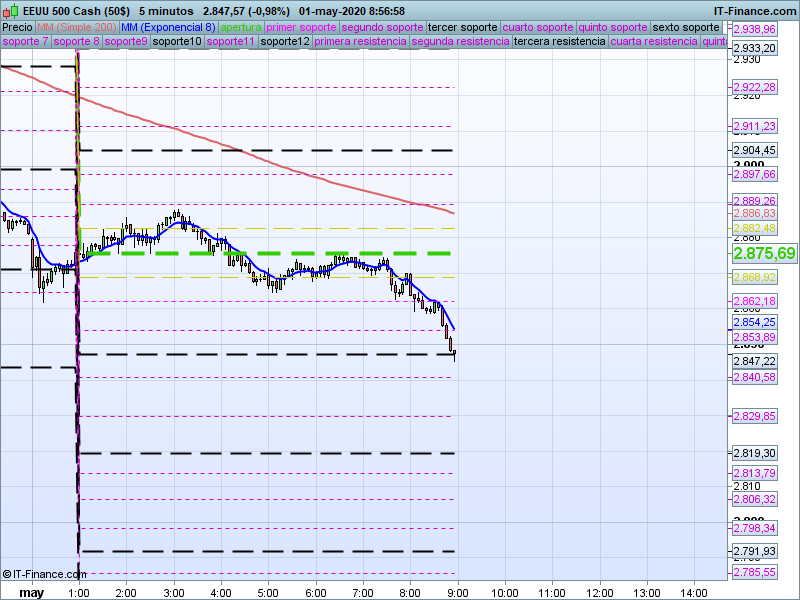This screenshot has height=600, width=800.
Task: Select the MM (Simple 200) indicator label
Action: (75, 27)
